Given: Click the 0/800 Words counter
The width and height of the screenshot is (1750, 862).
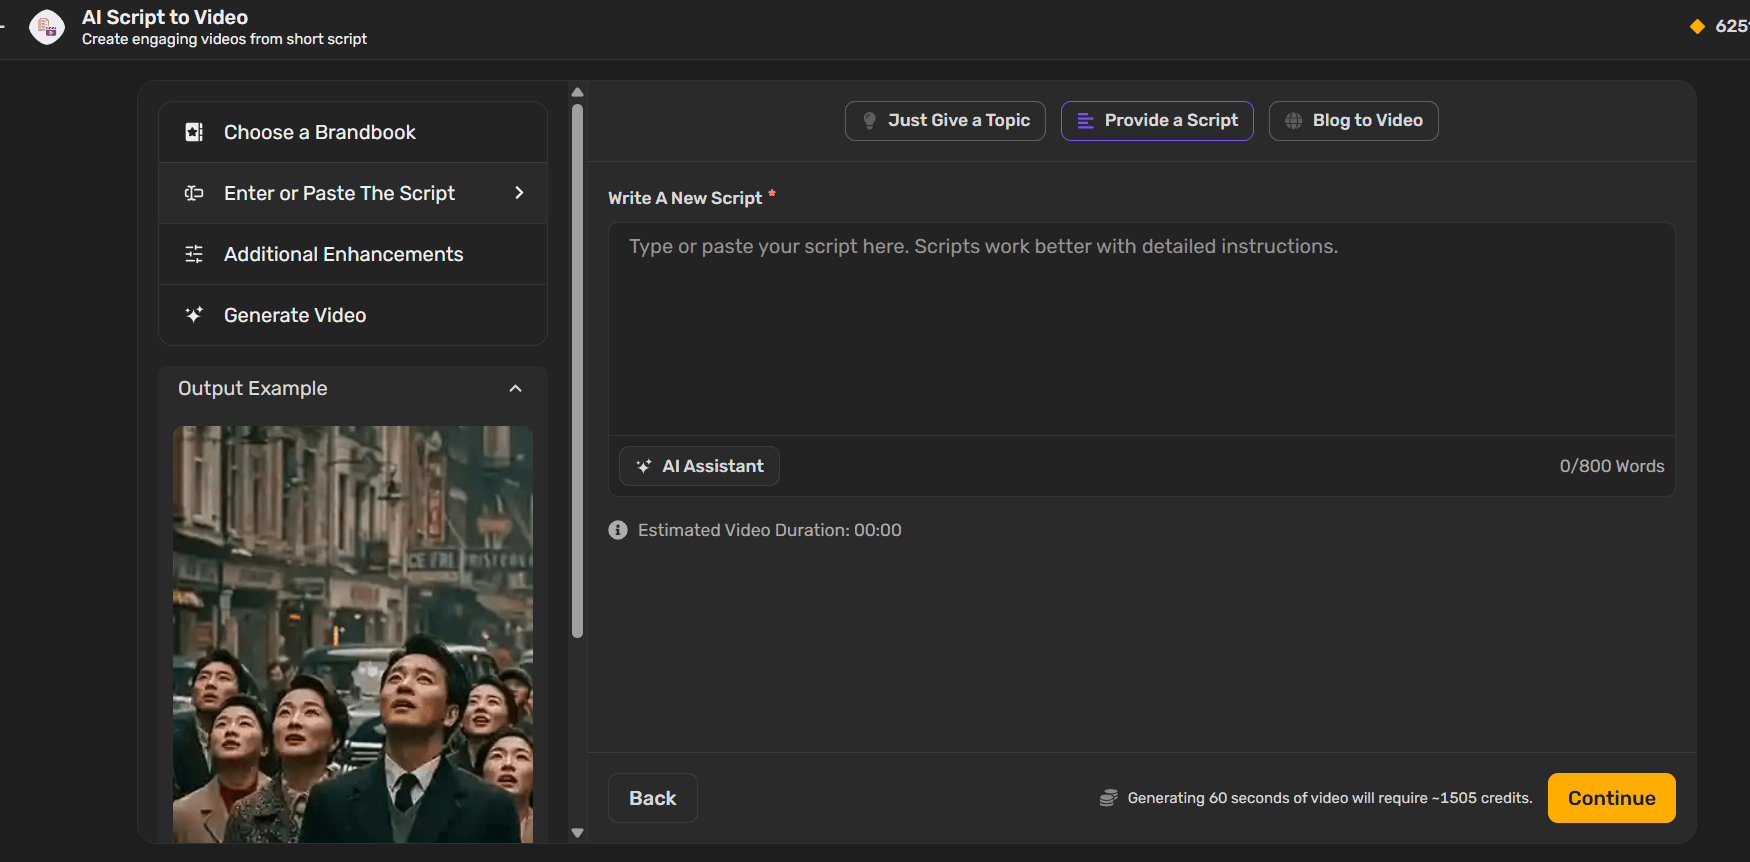Looking at the screenshot, I should (1612, 466).
